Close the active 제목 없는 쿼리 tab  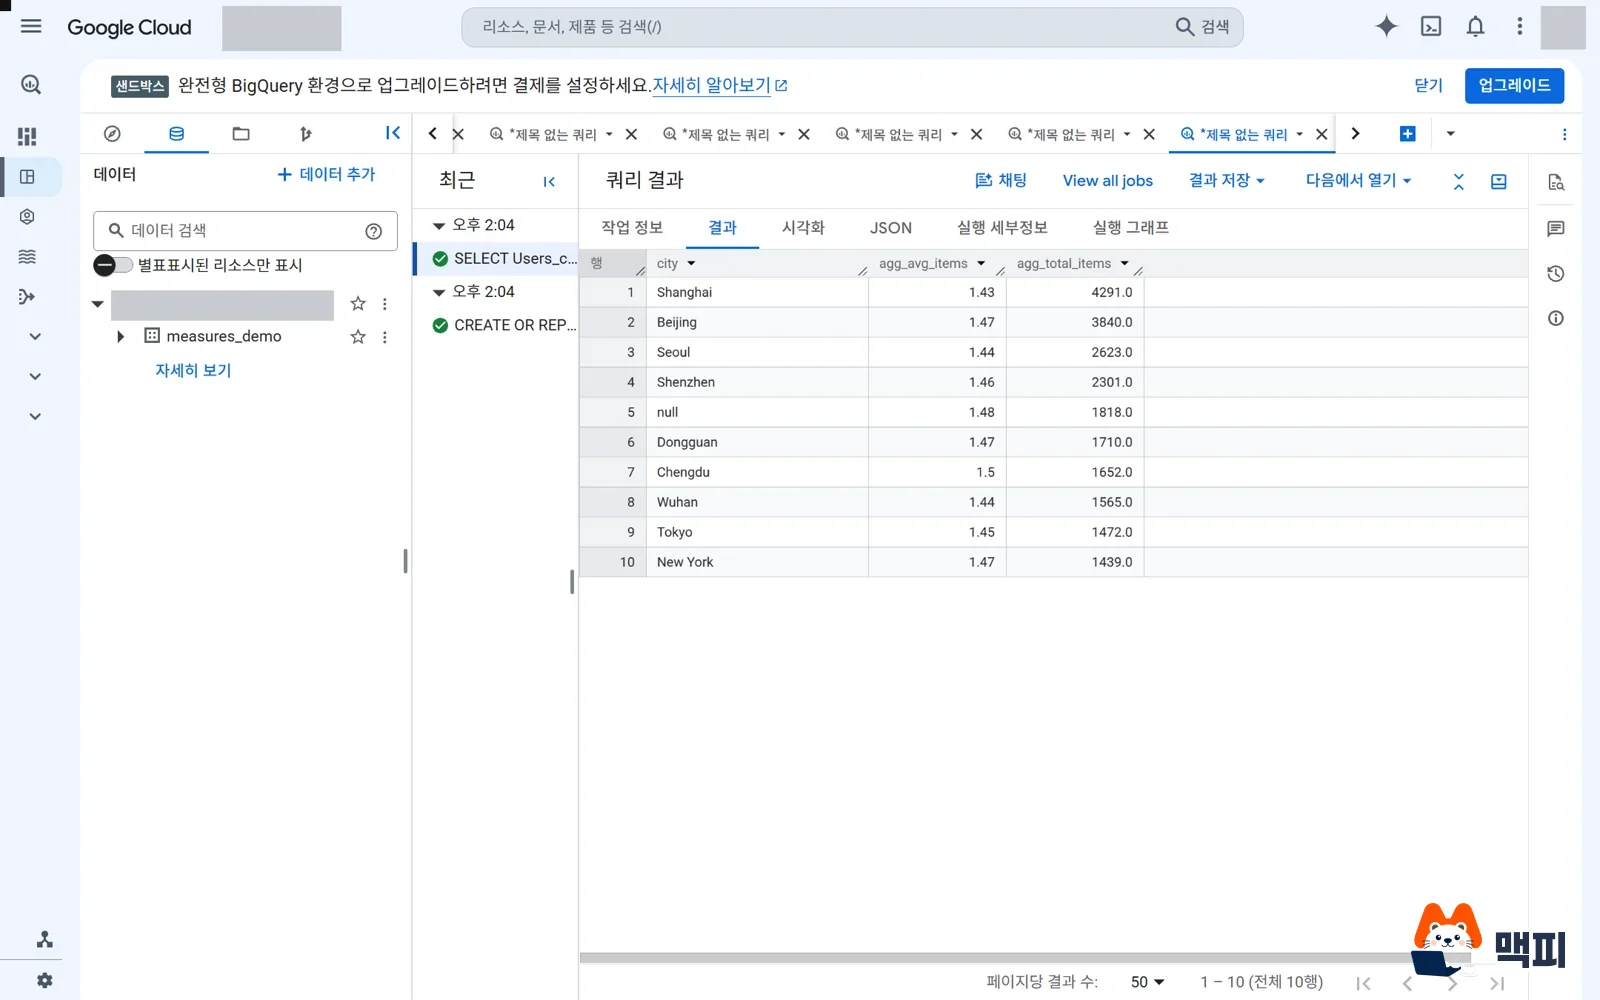click(1321, 134)
